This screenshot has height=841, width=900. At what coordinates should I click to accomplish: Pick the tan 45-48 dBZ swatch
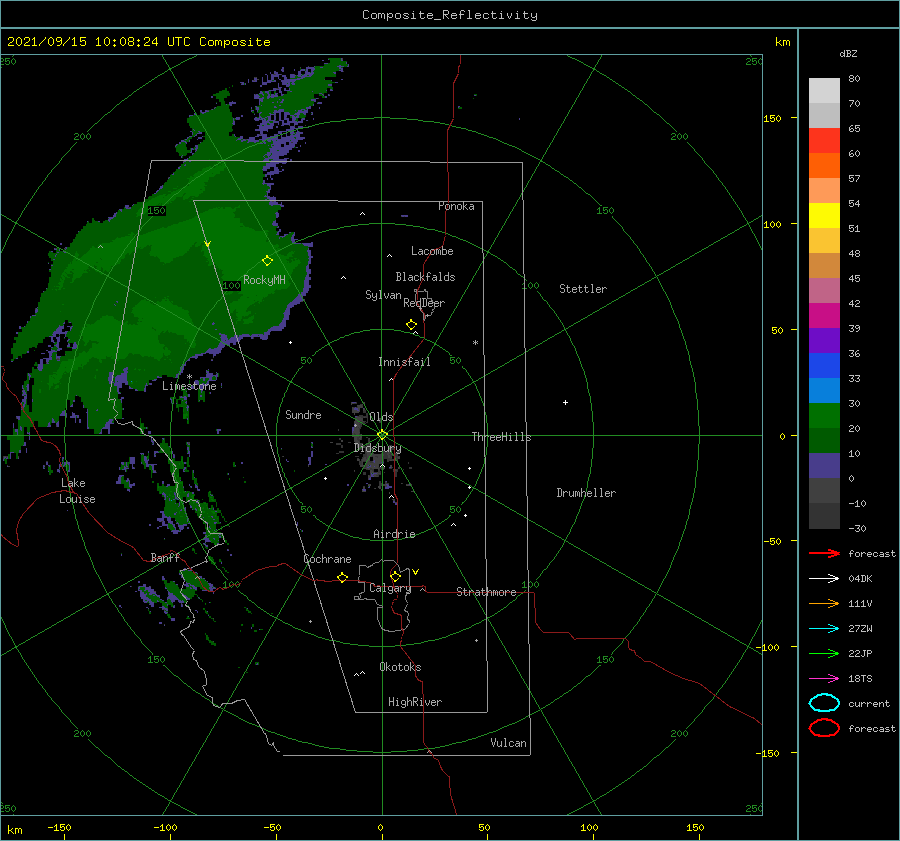(x=824, y=265)
